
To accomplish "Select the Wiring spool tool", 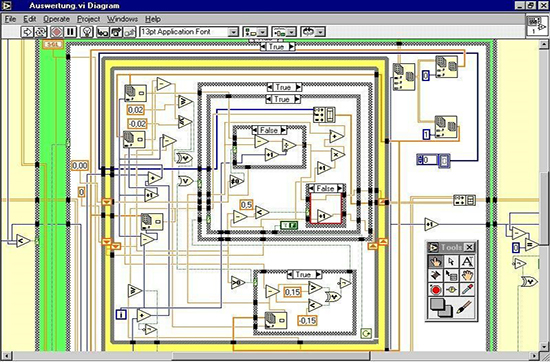I will tap(435, 276).
